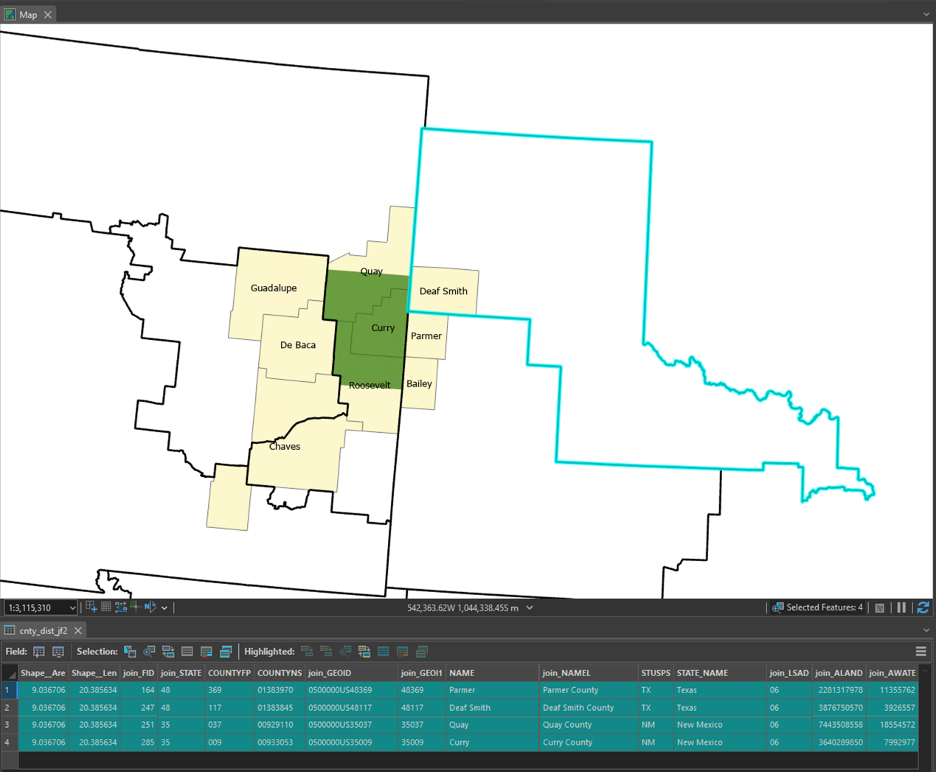Image resolution: width=936 pixels, height=772 pixels.
Task: Click the map refresh icon in status bar
Action: (x=923, y=607)
